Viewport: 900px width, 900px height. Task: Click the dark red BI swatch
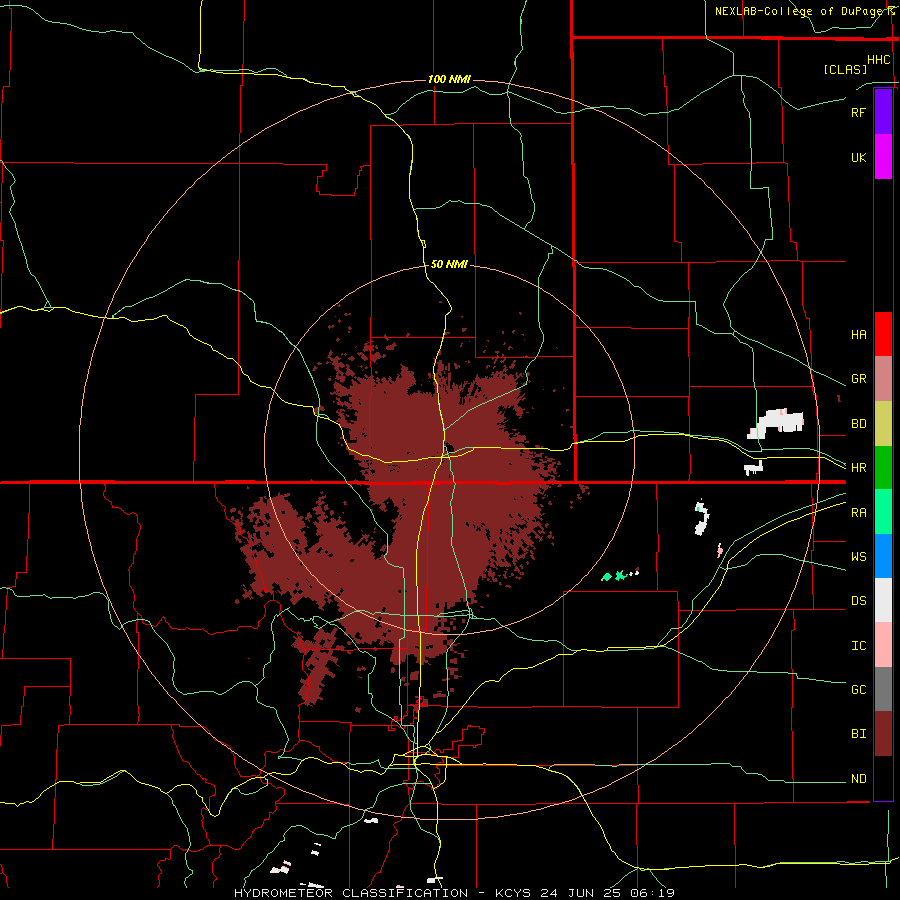883,734
